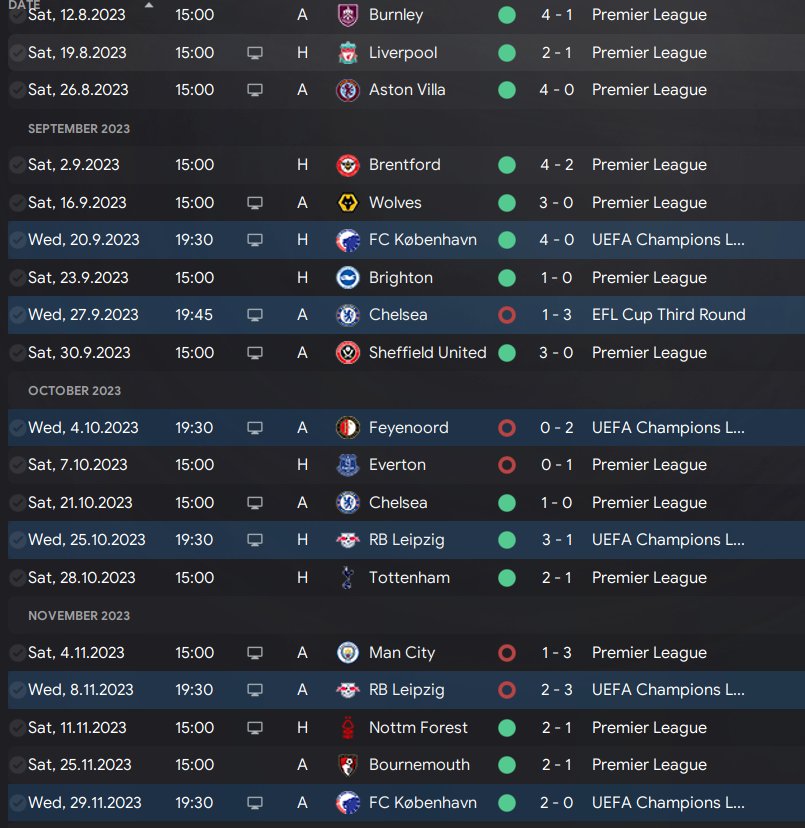Collapse the OCTOBER 2023 section header
Viewport: 805px width, 828px height.
[x=74, y=391]
